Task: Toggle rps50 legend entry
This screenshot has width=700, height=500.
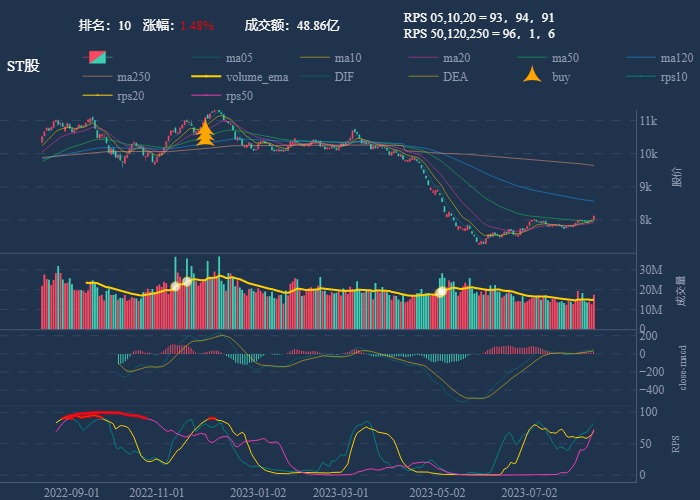Action: [x=238, y=96]
